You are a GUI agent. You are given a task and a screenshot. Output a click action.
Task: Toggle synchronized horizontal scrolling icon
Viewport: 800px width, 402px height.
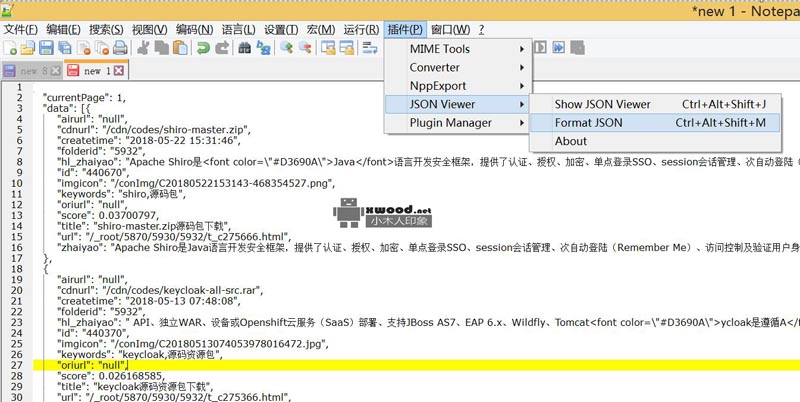point(346,48)
